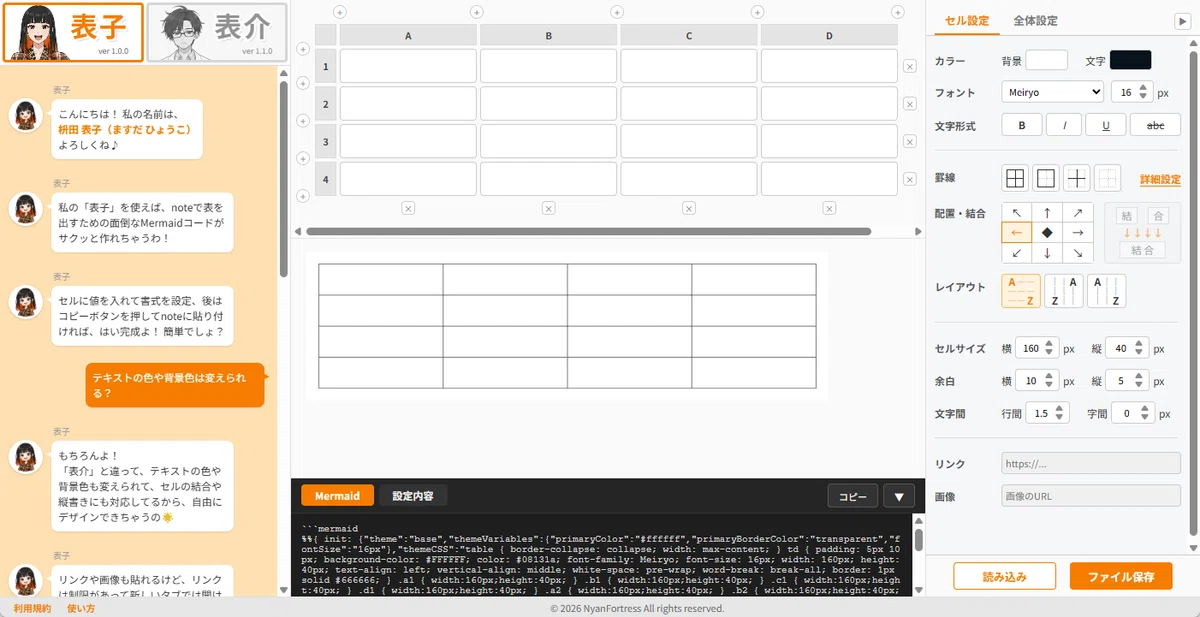Insert a row between rows 2 and 3
The width and height of the screenshot is (1200, 617).
tap(303, 122)
